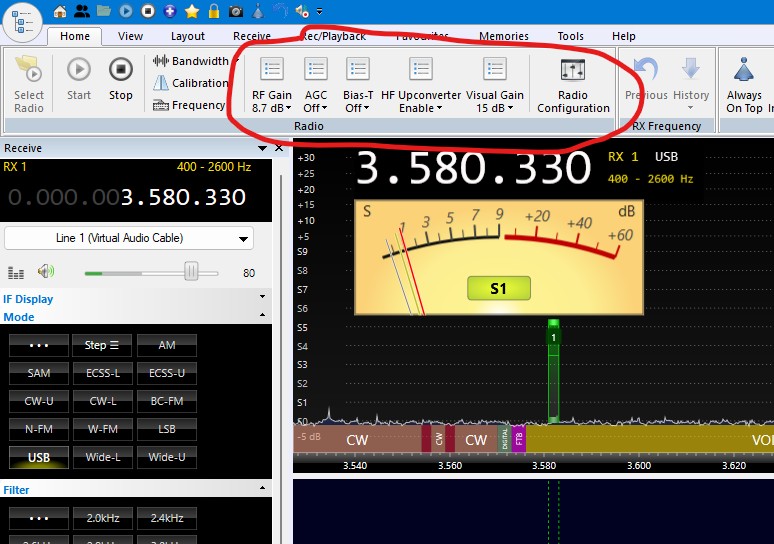Open the application menu orb button
Viewport: 774px width, 544px height.
22,22
